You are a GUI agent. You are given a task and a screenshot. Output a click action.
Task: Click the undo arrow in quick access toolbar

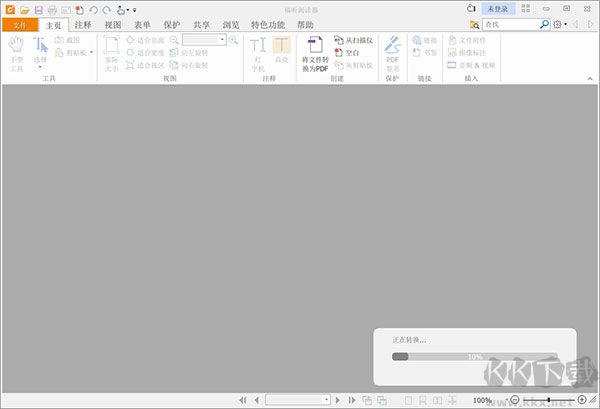[x=92, y=9]
